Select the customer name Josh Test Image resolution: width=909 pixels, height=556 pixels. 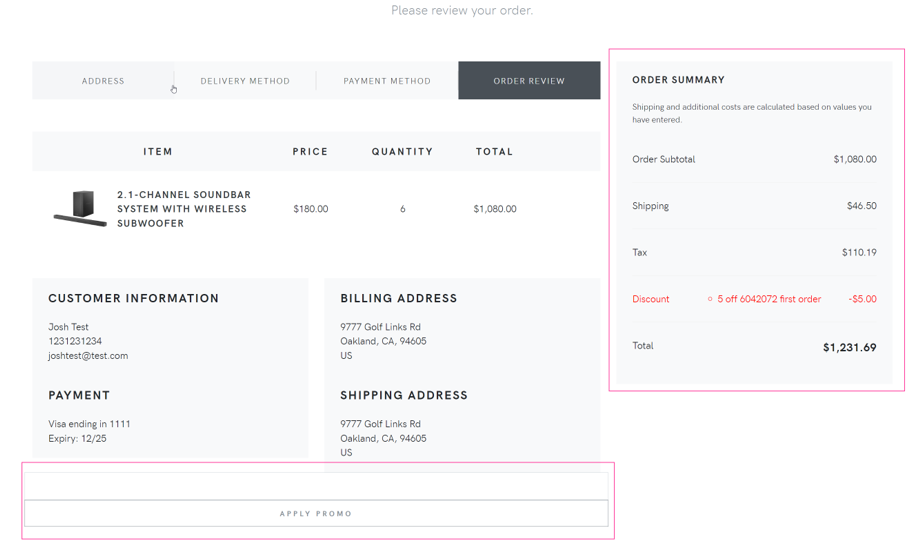[x=68, y=327]
